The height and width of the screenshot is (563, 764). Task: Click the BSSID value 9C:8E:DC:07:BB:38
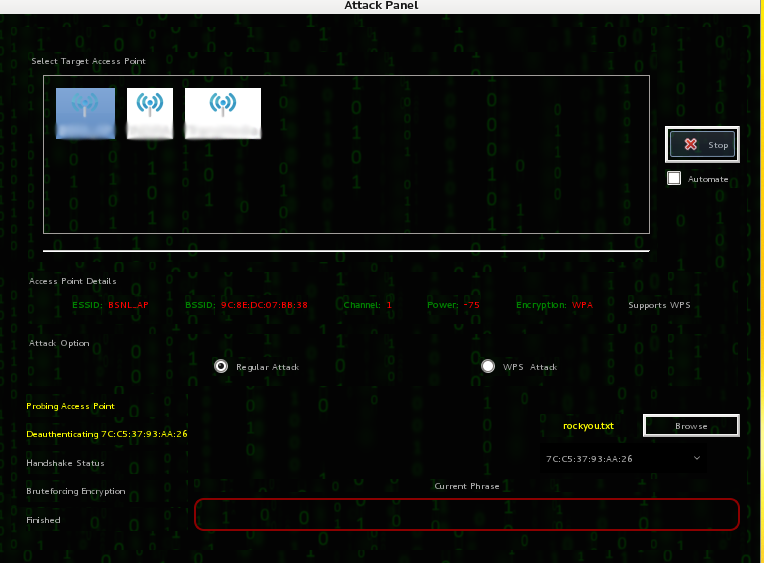tap(265, 305)
